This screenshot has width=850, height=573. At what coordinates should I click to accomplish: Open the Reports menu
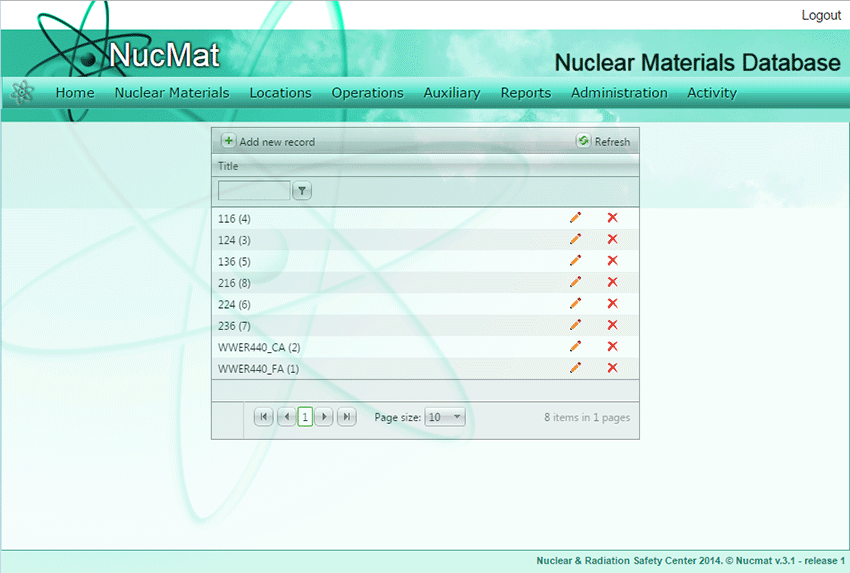point(526,93)
